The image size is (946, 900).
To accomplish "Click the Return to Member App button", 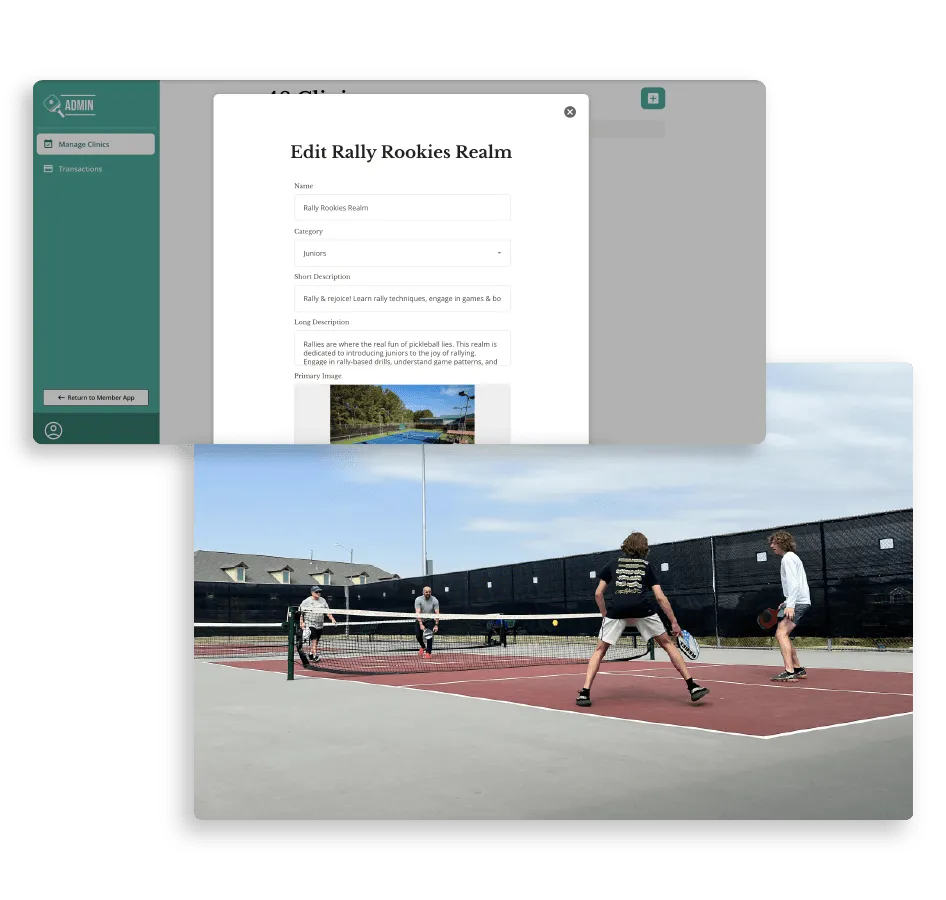I will click(95, 397).
